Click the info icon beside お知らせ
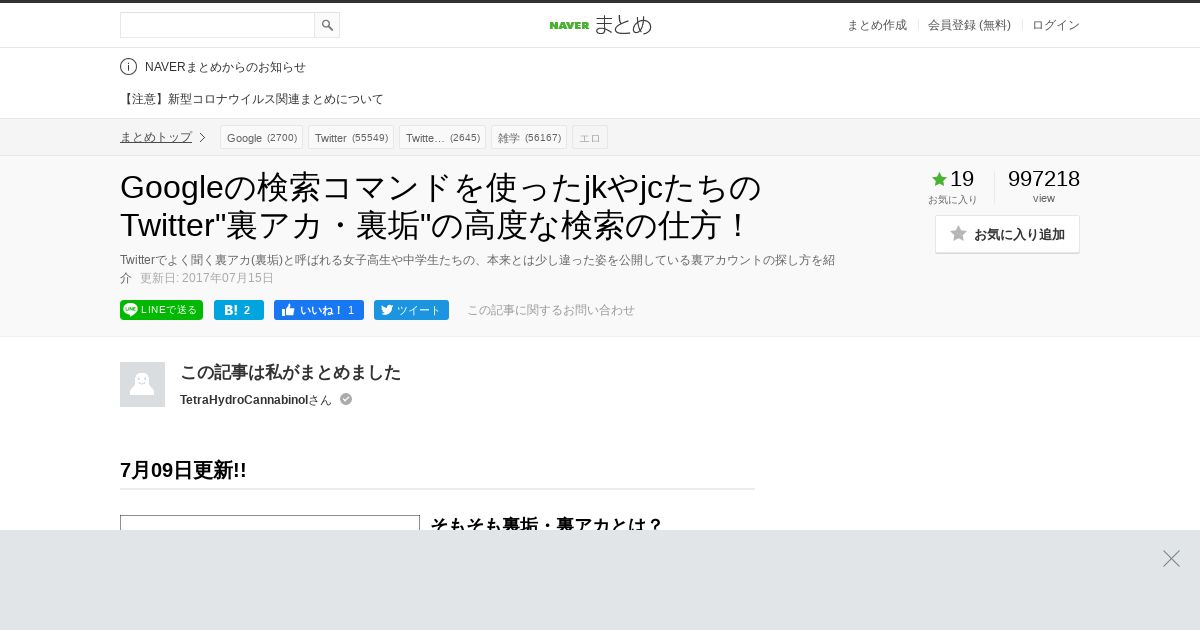 [128, 67]
